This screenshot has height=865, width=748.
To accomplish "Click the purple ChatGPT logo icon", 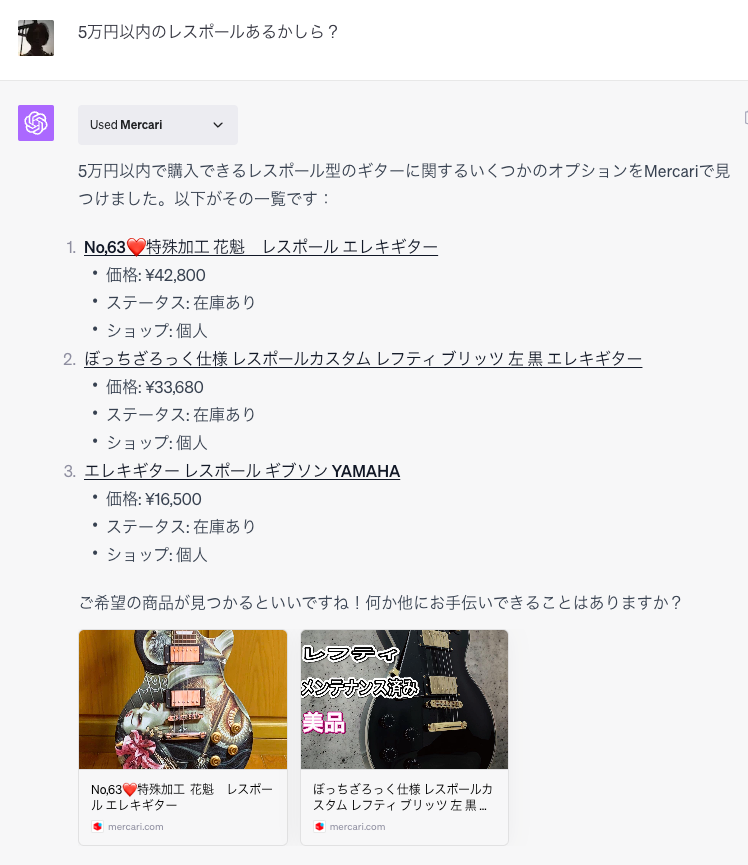I will 36,123.
